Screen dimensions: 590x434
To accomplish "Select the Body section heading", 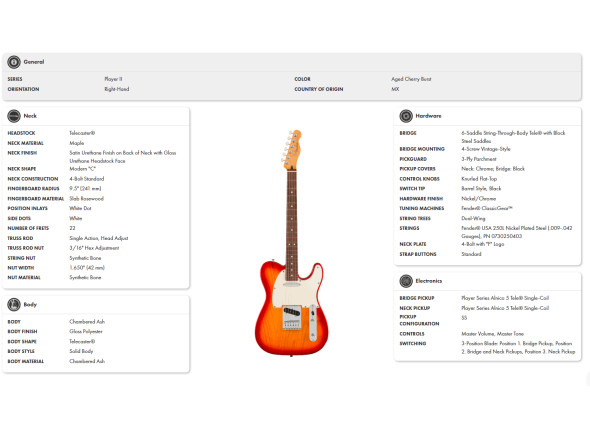I will (x=30, y=305).
